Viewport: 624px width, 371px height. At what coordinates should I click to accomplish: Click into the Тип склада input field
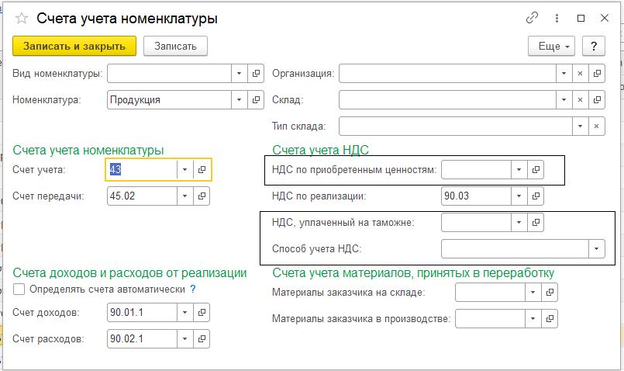point(456,126)
